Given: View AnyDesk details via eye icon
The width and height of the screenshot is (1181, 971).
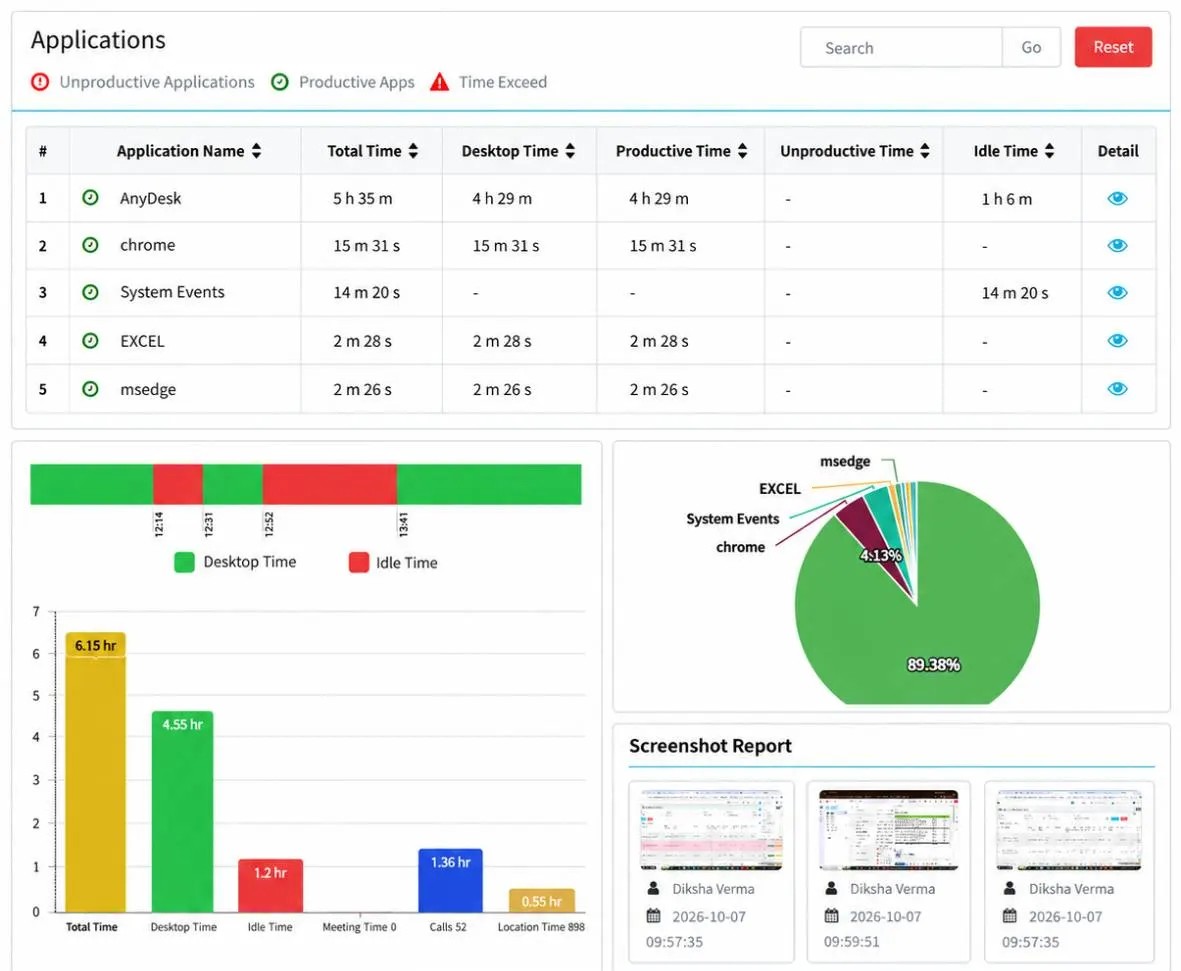Looking at the screenshot, I should pyautogui.click(x=1117, y=198).
